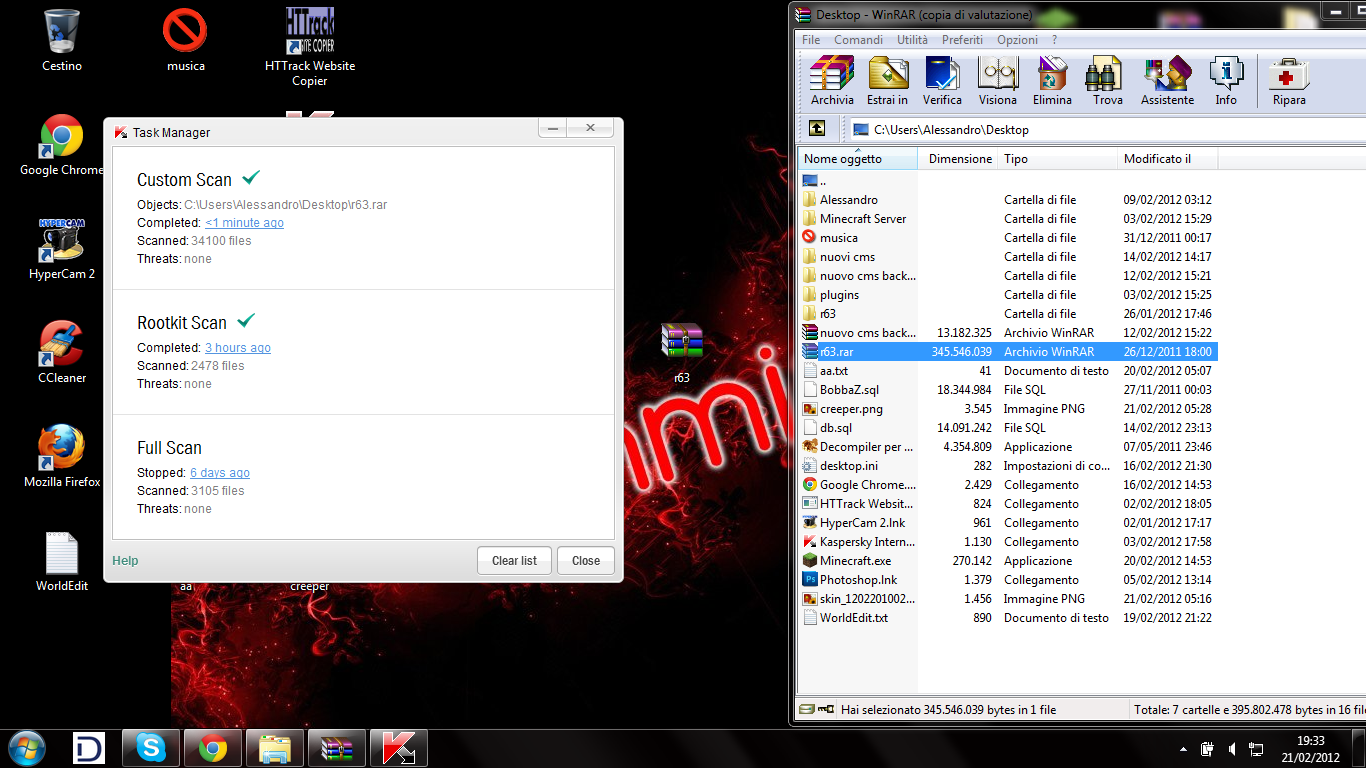
Task: Select the Photoshop.lnk file row
Action: [x=1008, y=580]
